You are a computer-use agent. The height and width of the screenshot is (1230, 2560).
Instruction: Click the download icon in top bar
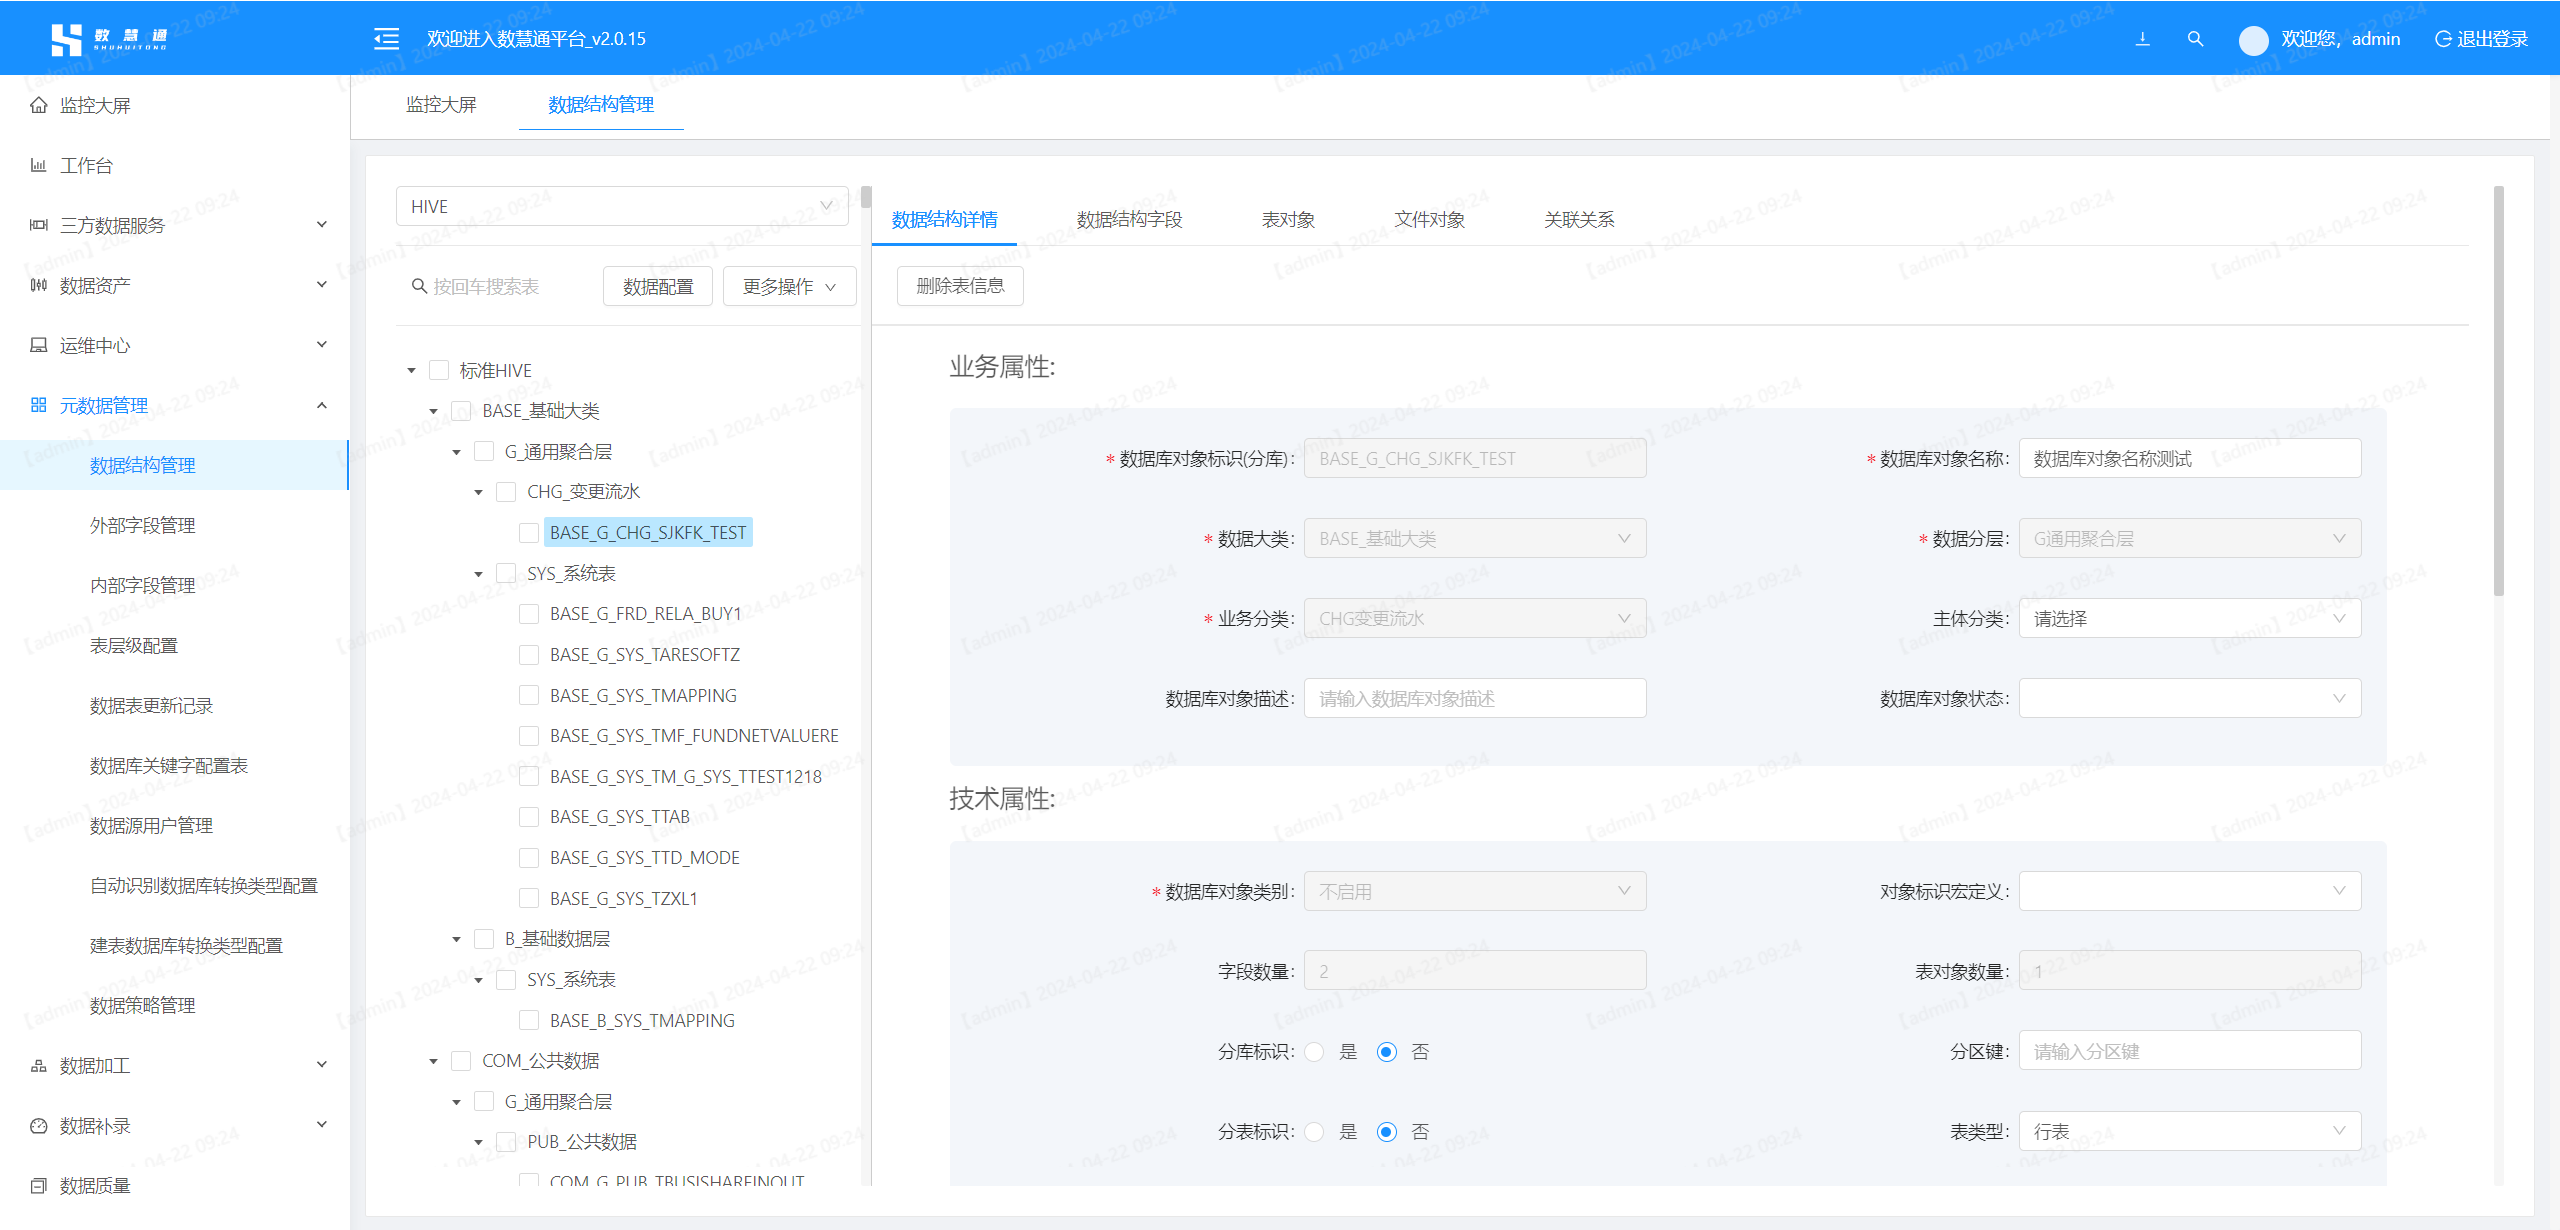coord(2142,39)
